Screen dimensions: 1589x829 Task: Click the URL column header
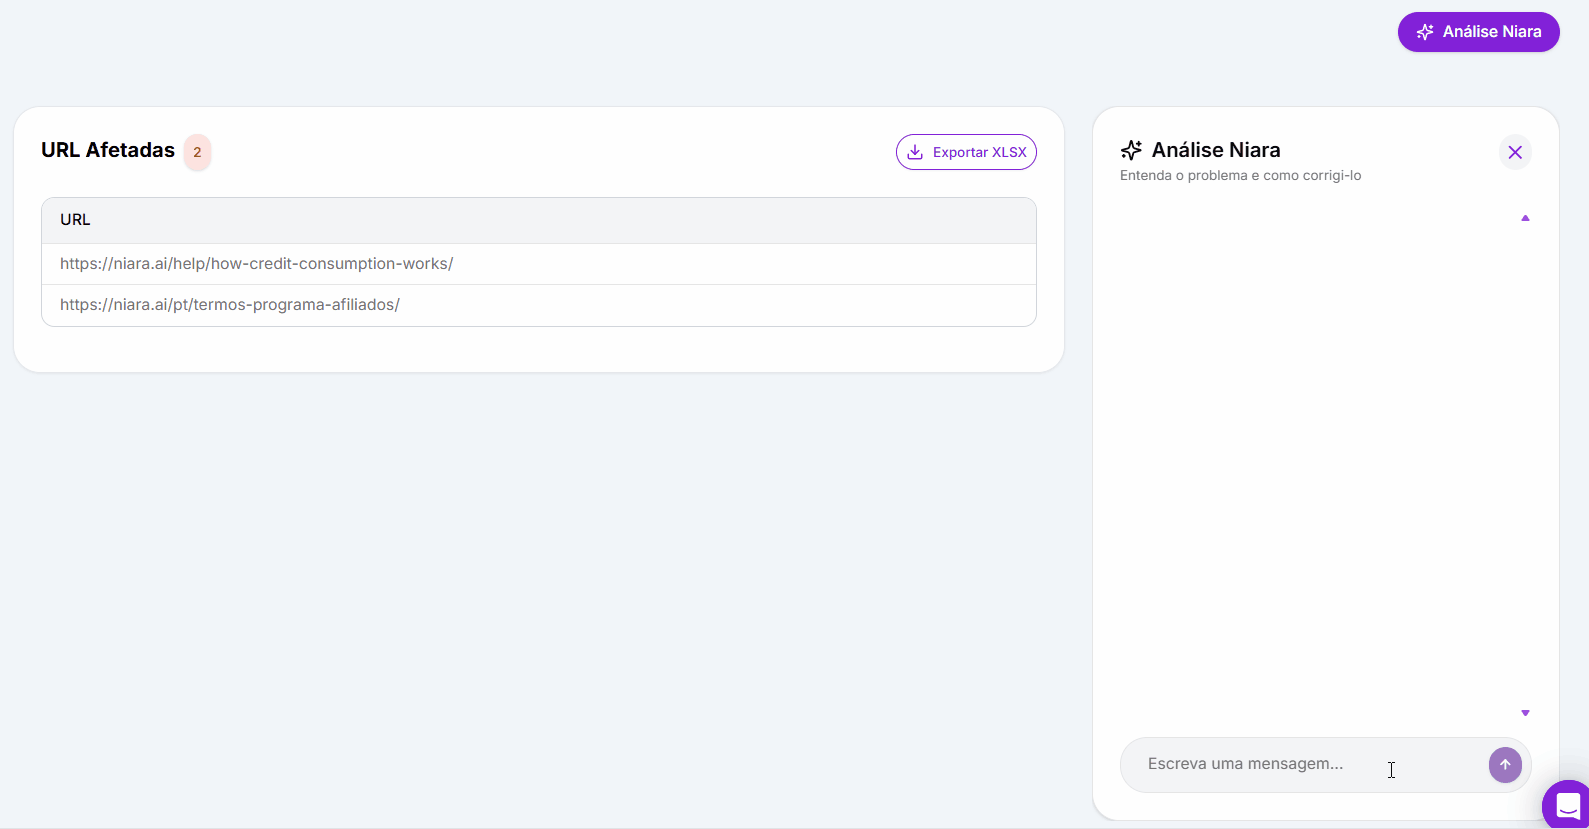click(x=539, y=220)
